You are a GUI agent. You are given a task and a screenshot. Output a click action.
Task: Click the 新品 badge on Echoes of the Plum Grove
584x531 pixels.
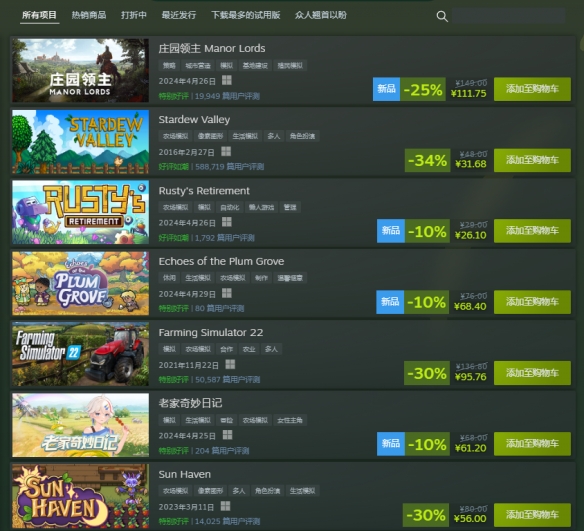click(x=390, y=302)
